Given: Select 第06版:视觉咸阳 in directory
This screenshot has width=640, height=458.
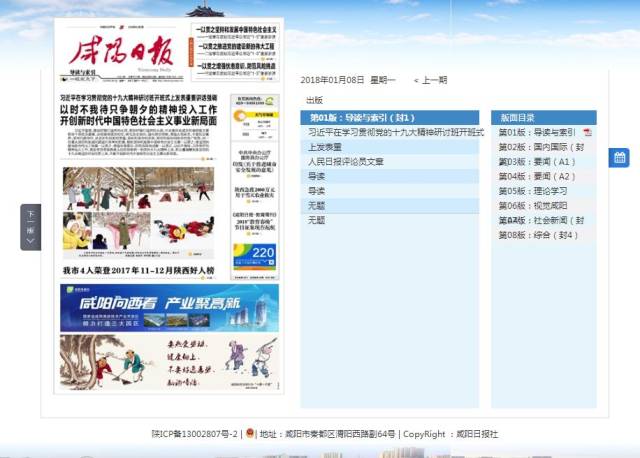Looking at the screenshot, I should [533, 206].
